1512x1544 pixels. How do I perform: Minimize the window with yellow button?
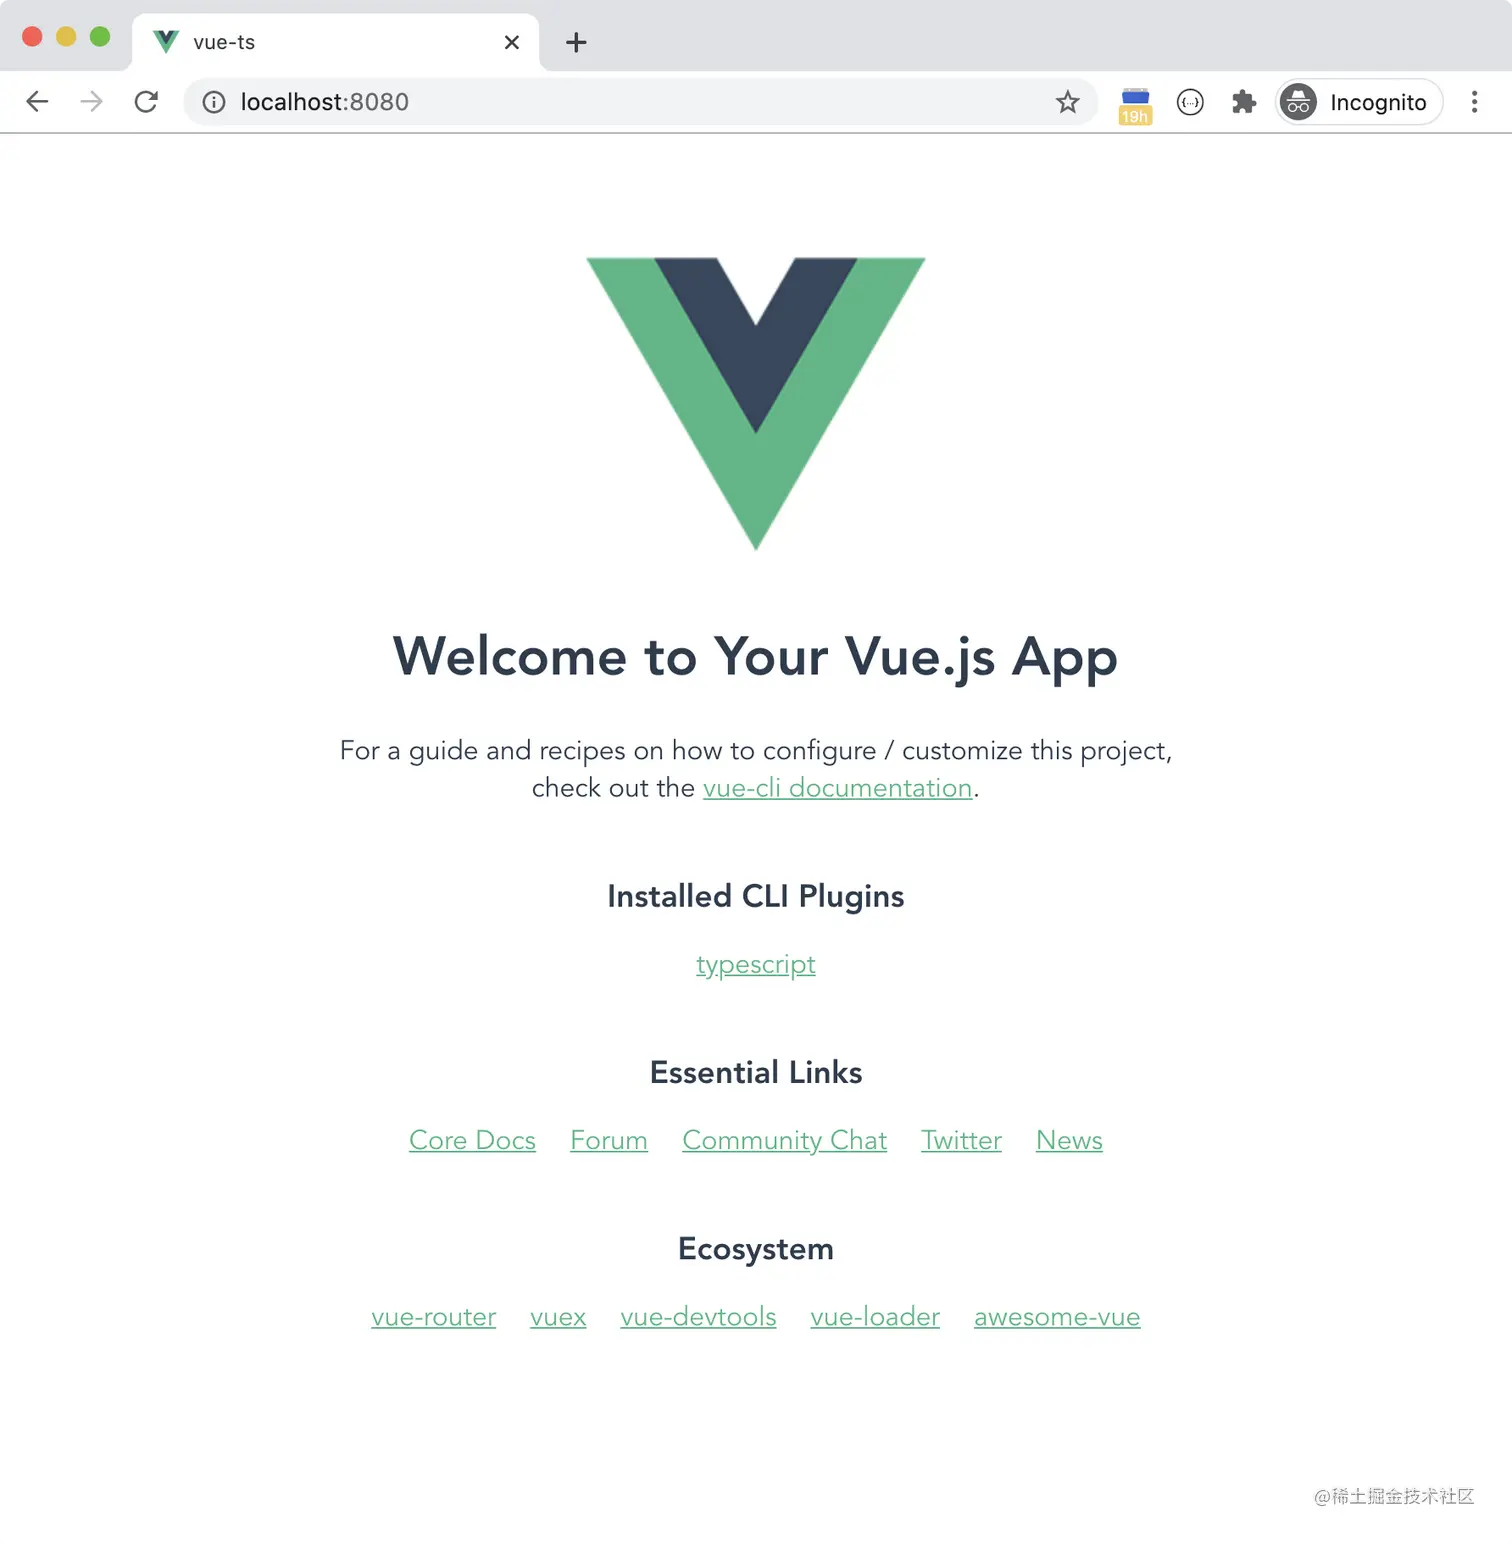coord(66,37)
